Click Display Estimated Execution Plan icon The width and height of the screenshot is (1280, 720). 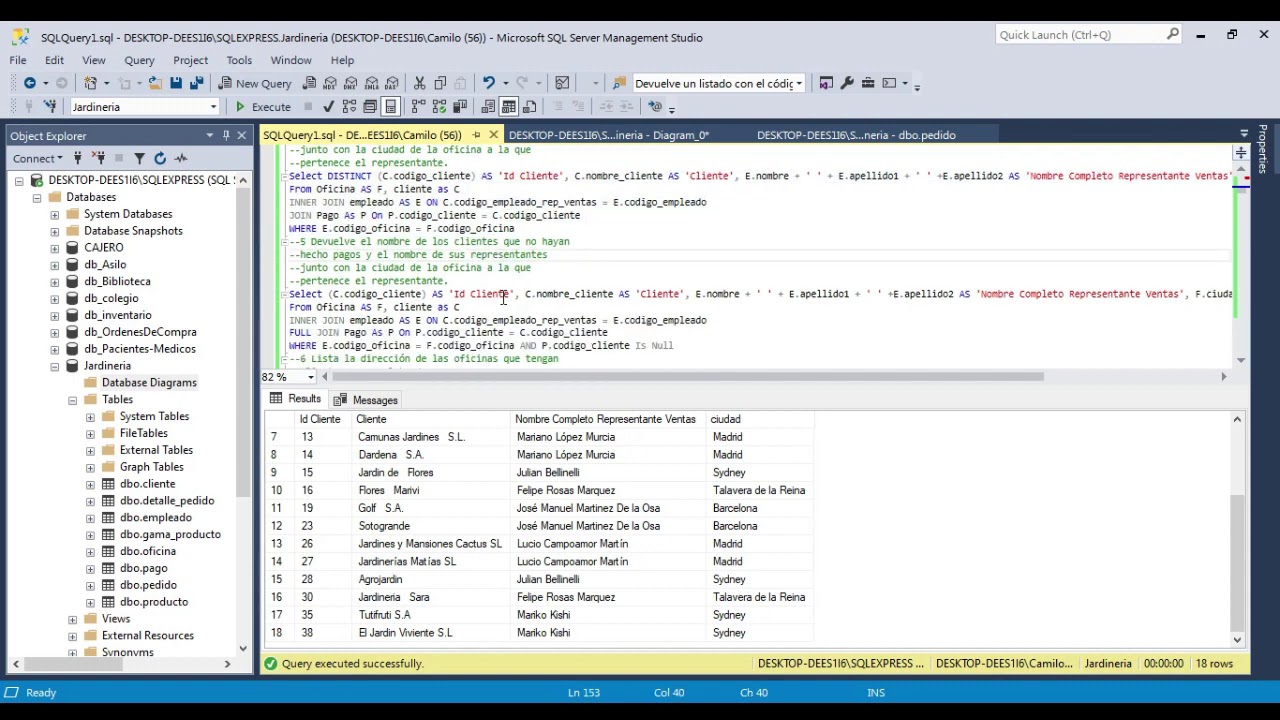coord(349,107)
